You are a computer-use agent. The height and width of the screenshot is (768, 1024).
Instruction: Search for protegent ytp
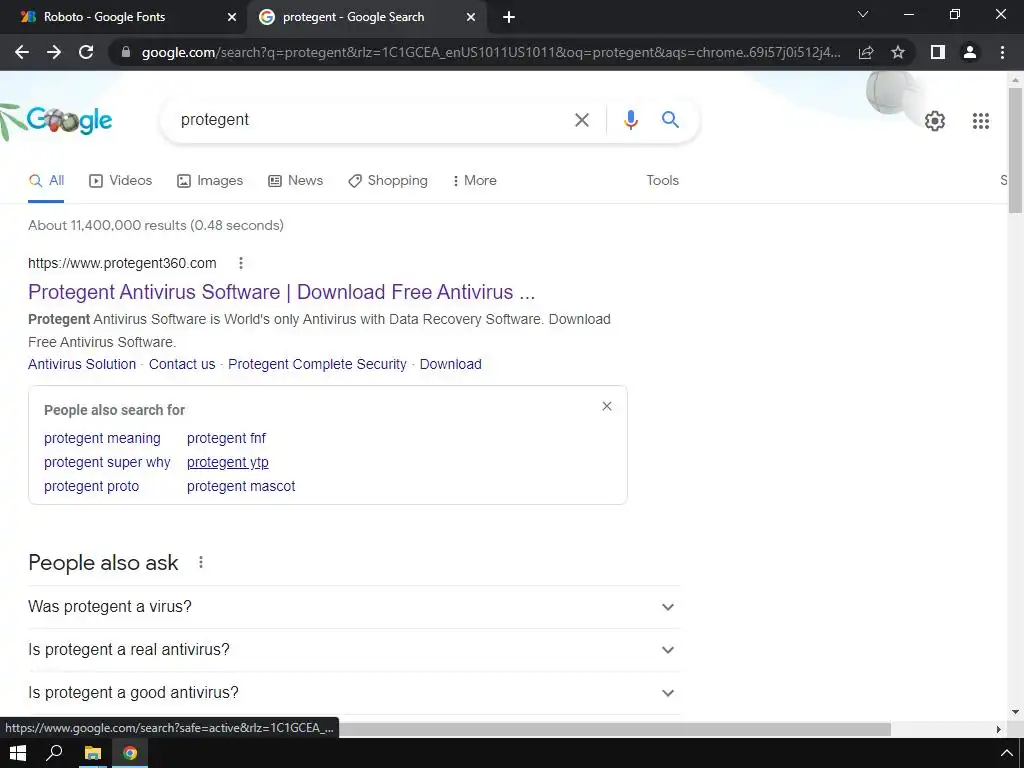[227, 462]
